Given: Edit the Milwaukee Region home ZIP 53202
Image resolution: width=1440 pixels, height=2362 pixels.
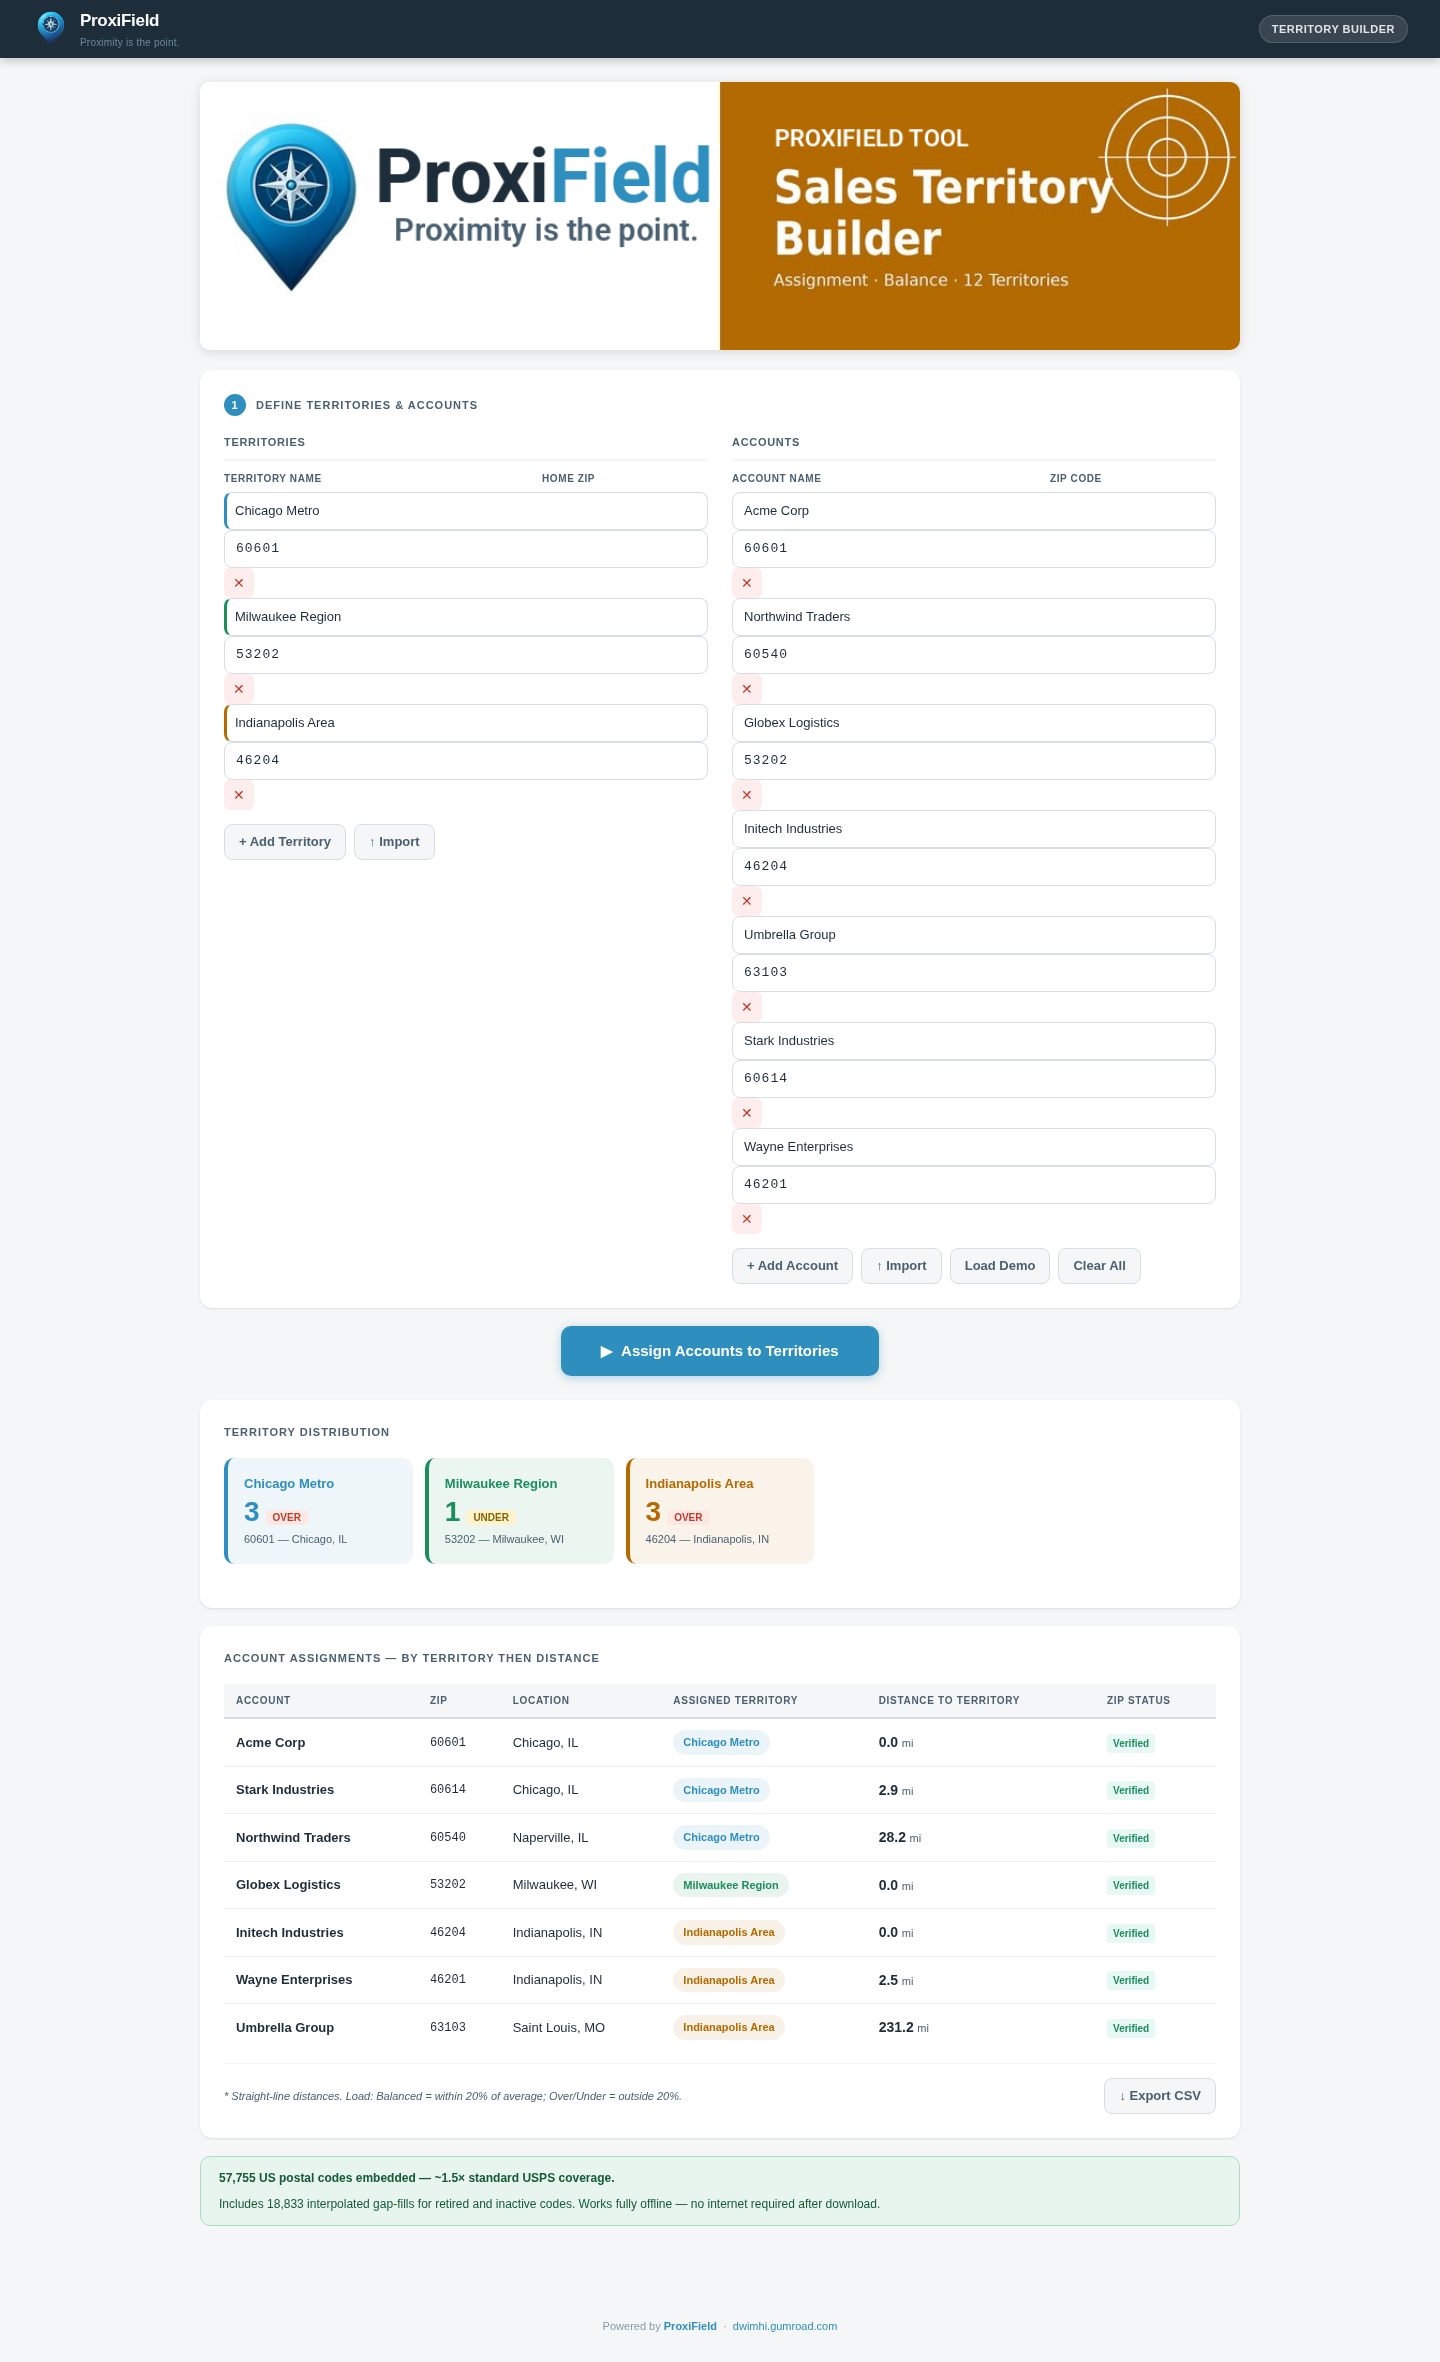Looking at the screenshot, I should [x=466, y=655].
